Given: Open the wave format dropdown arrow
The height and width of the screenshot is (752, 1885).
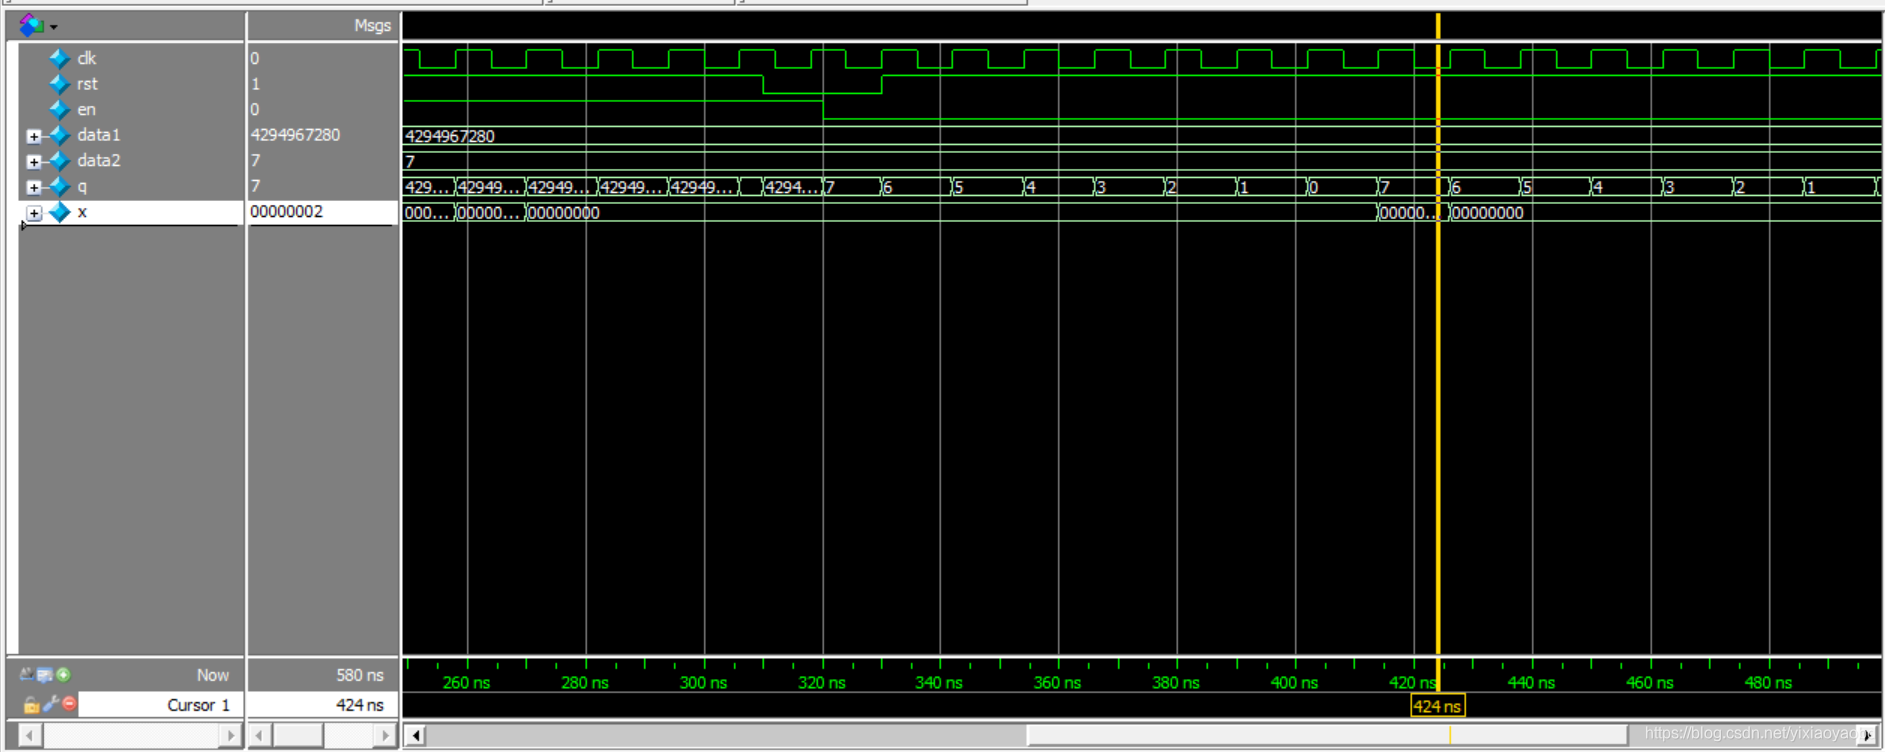Looking at the screenshot, I should coord(54,27).
